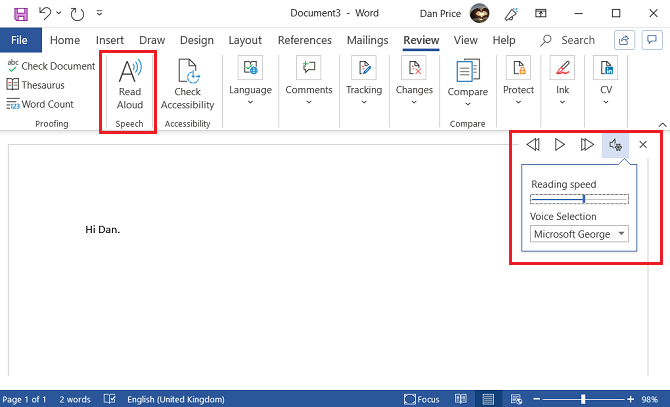Skip to next paragraph in Read Aloud
The width and height of the screenshot is (670, 407).
(587, 145)
